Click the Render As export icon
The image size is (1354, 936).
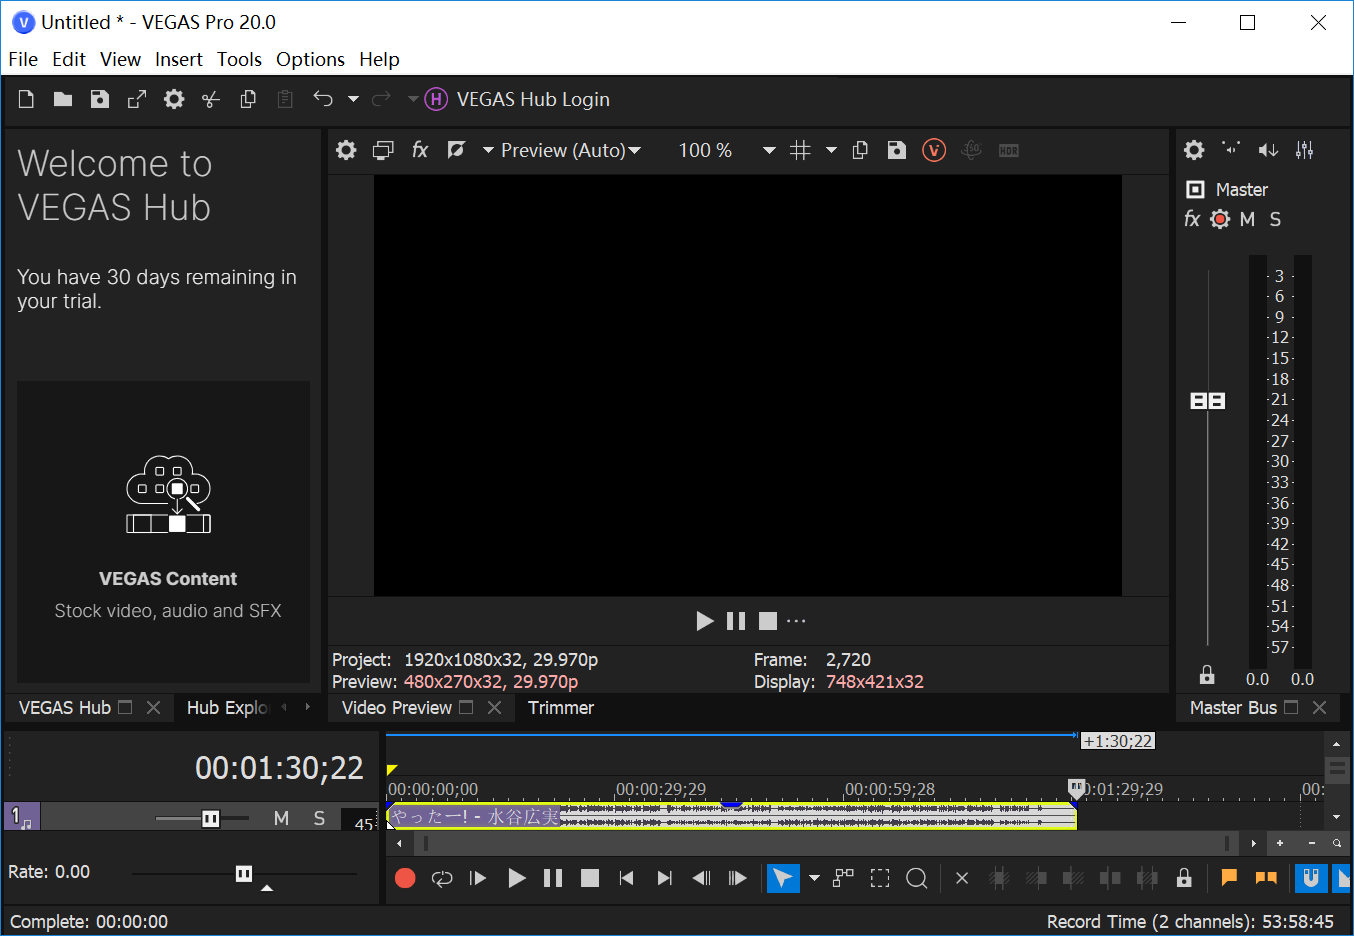pyautogui.click(x=137, y=99)
